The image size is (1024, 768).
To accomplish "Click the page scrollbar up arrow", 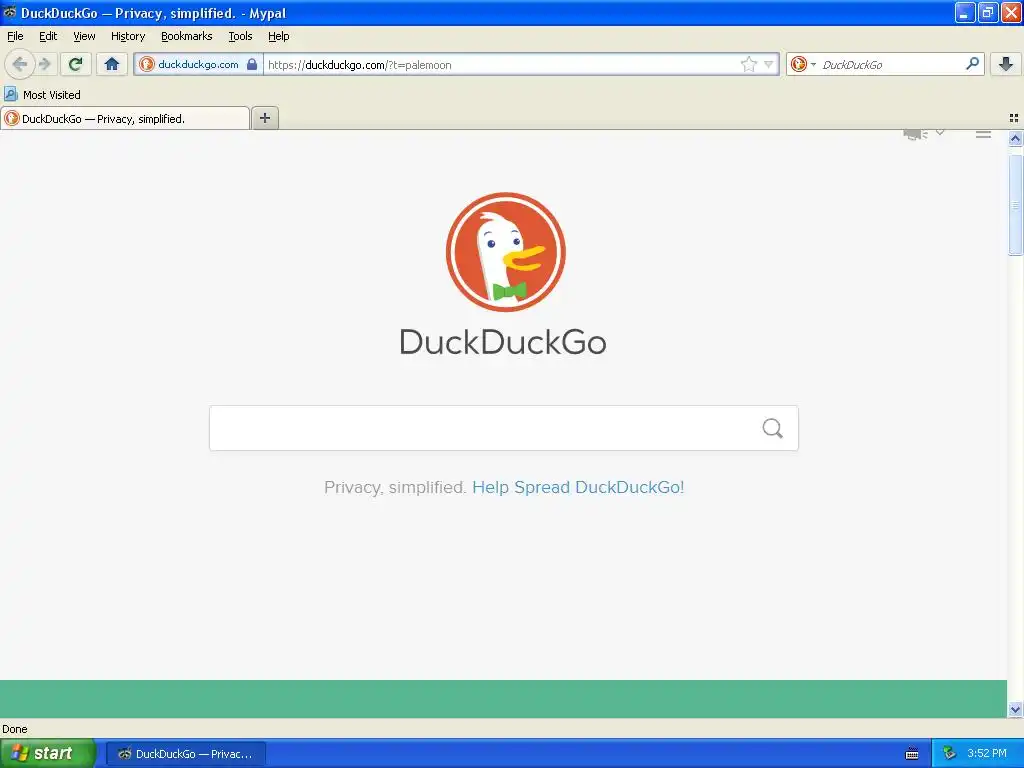I will [x=1015, y=138].
